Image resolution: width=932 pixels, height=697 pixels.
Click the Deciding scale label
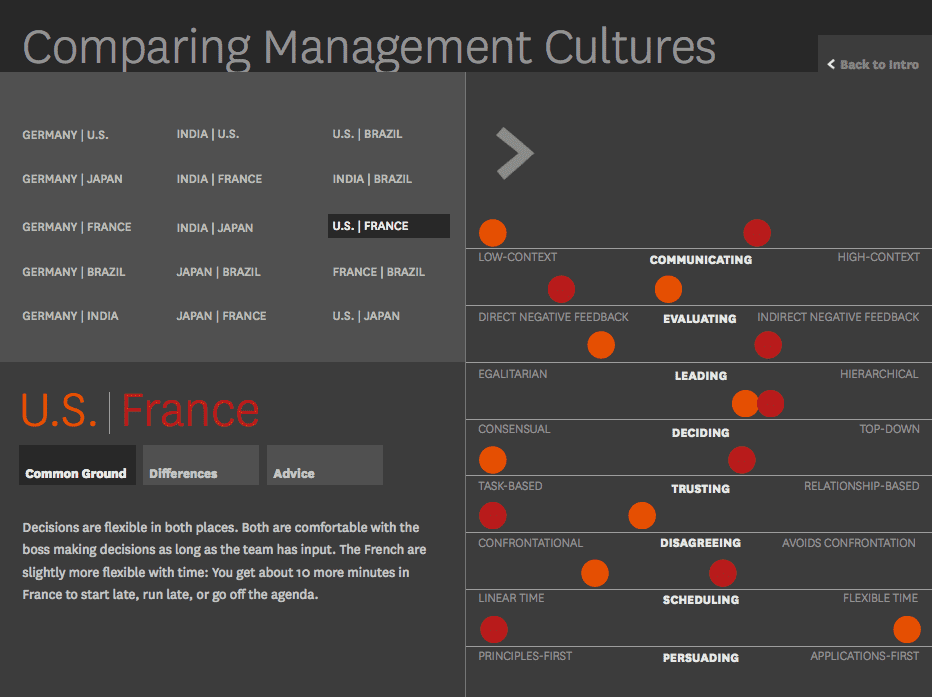coord(700,433)
